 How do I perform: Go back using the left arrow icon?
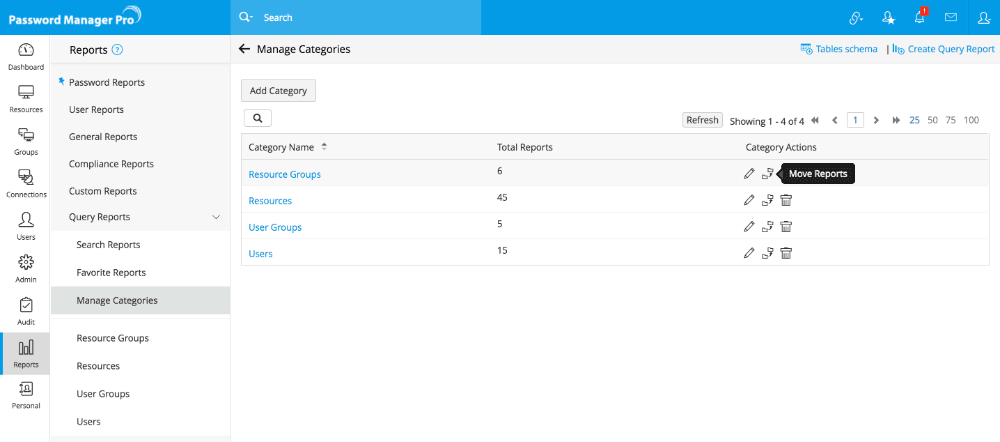[244, 49]
